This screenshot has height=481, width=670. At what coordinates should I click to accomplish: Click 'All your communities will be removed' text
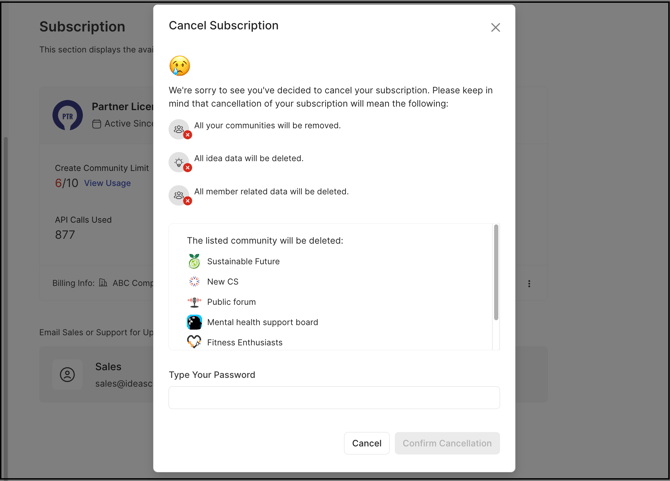[267, 126]
